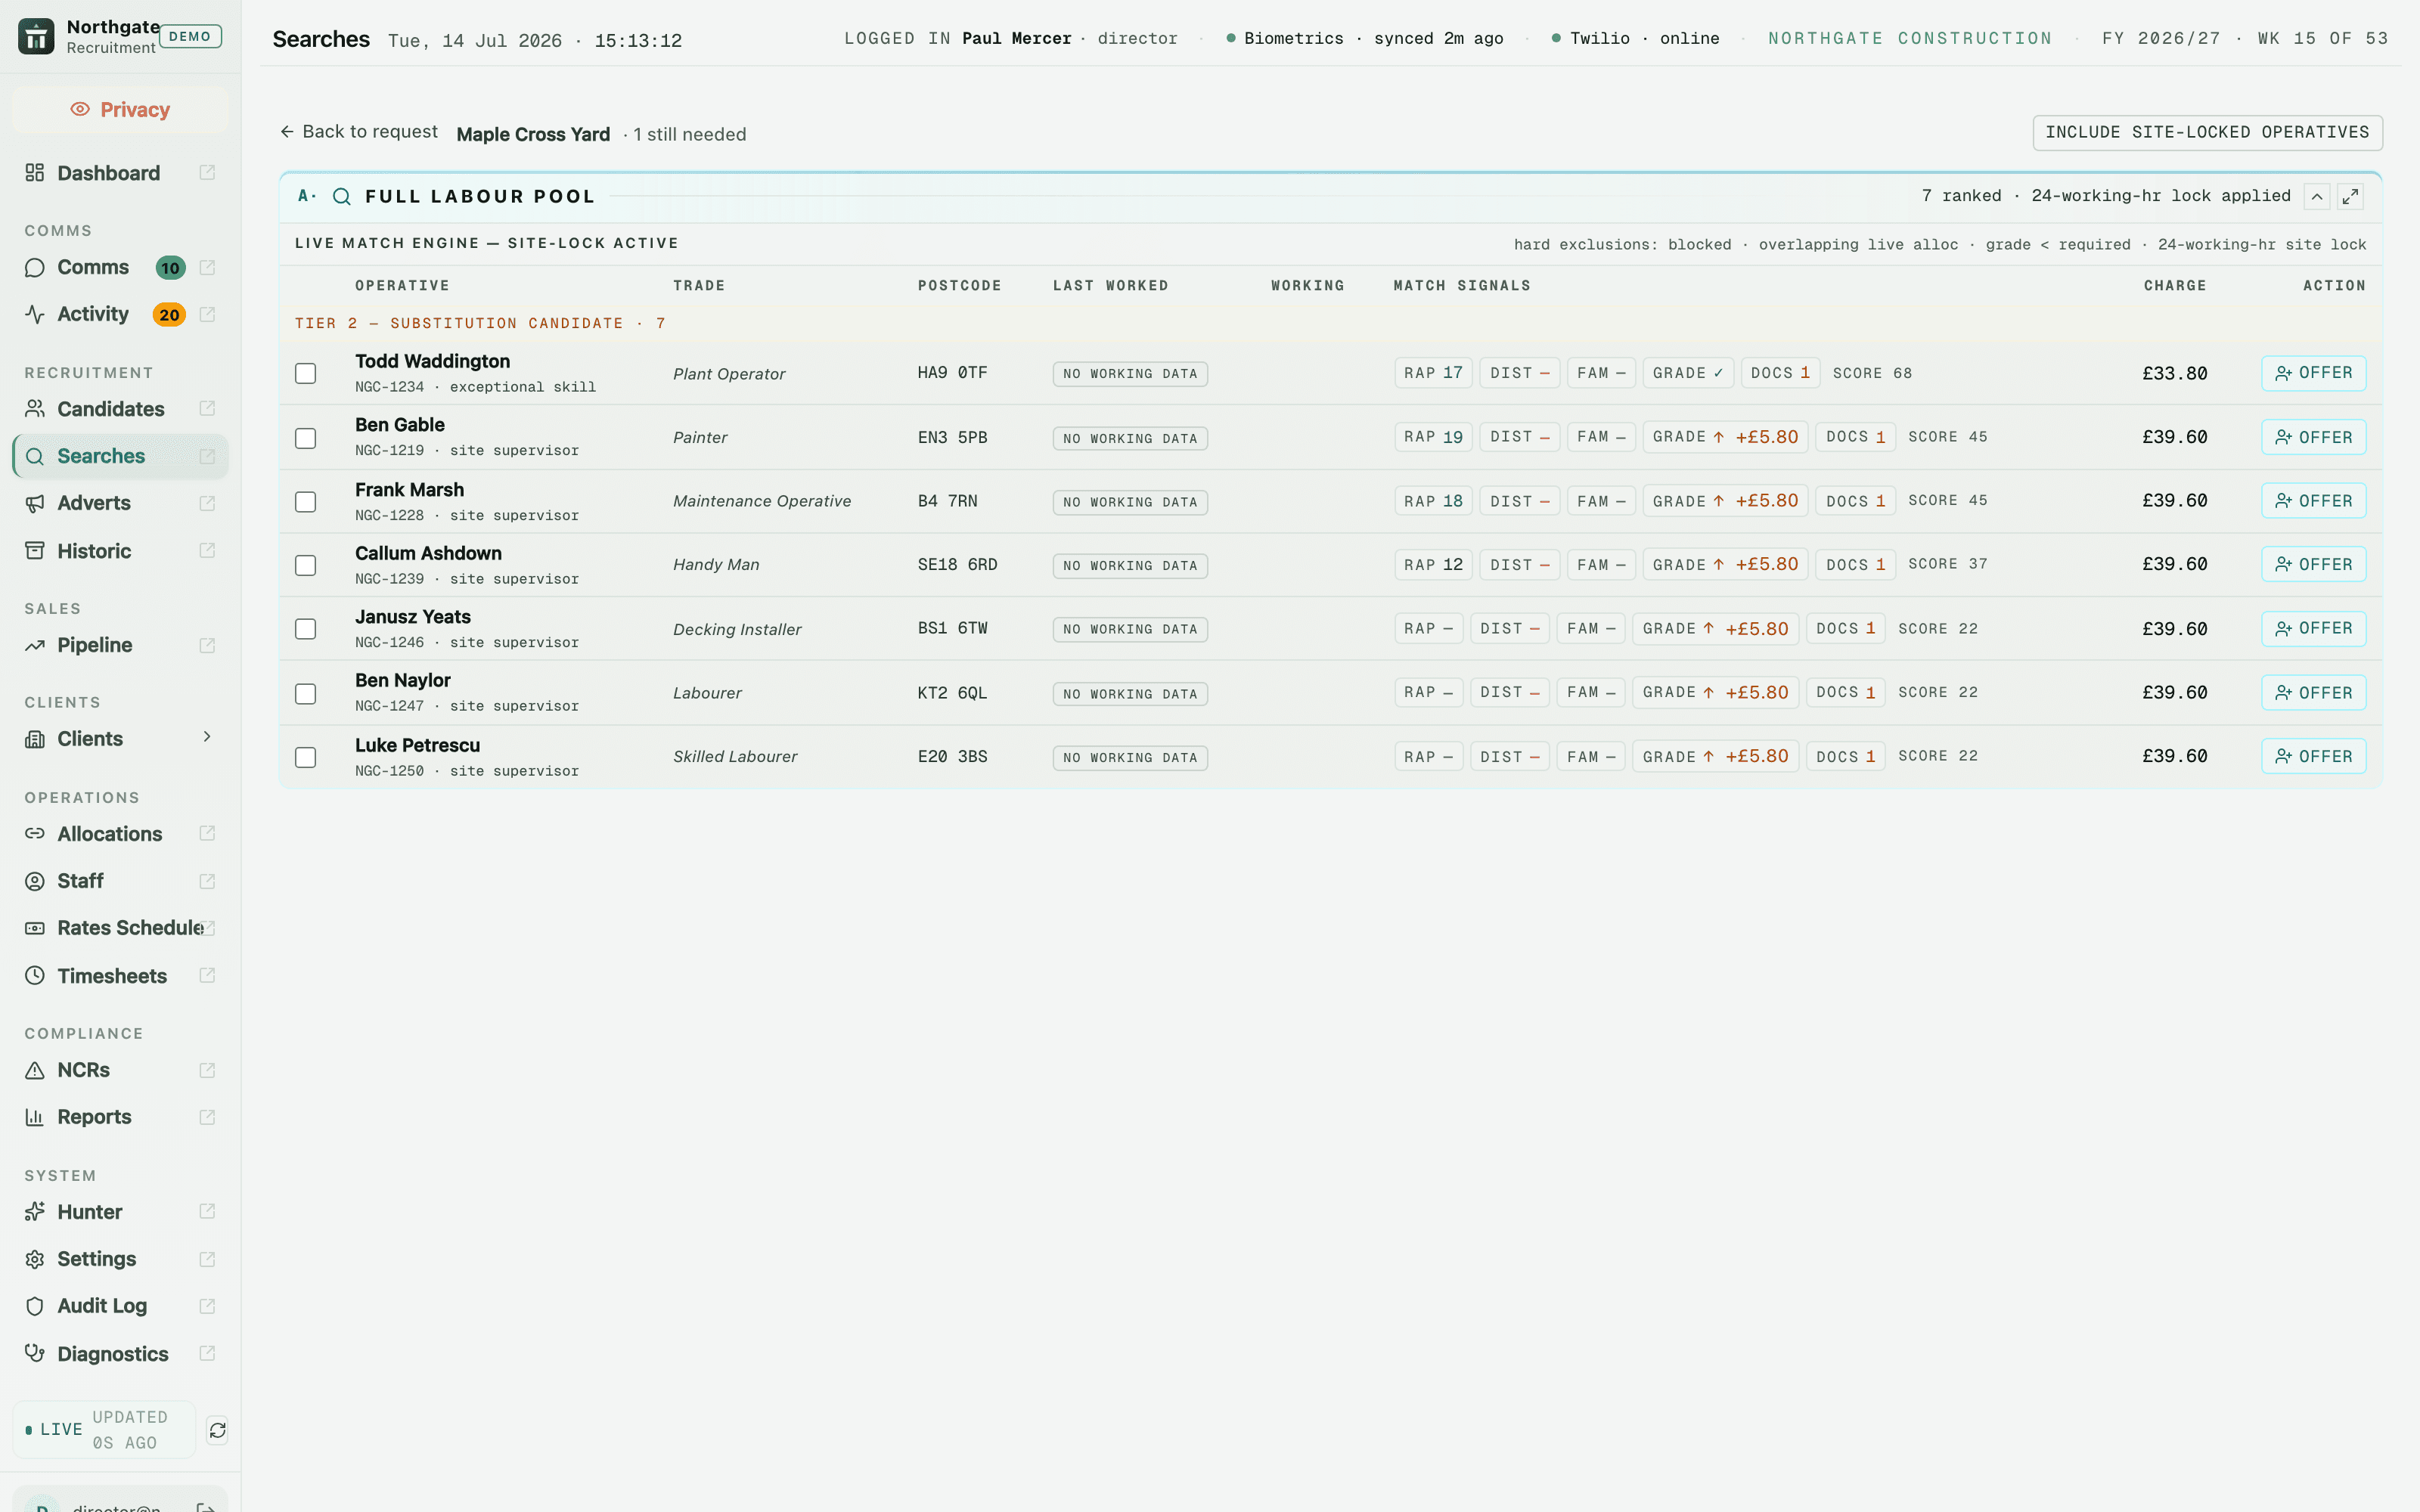This screenshot has height=1512, width=2420.
Task: Click the refresh live data icon
Action: tap(217, 1430)
